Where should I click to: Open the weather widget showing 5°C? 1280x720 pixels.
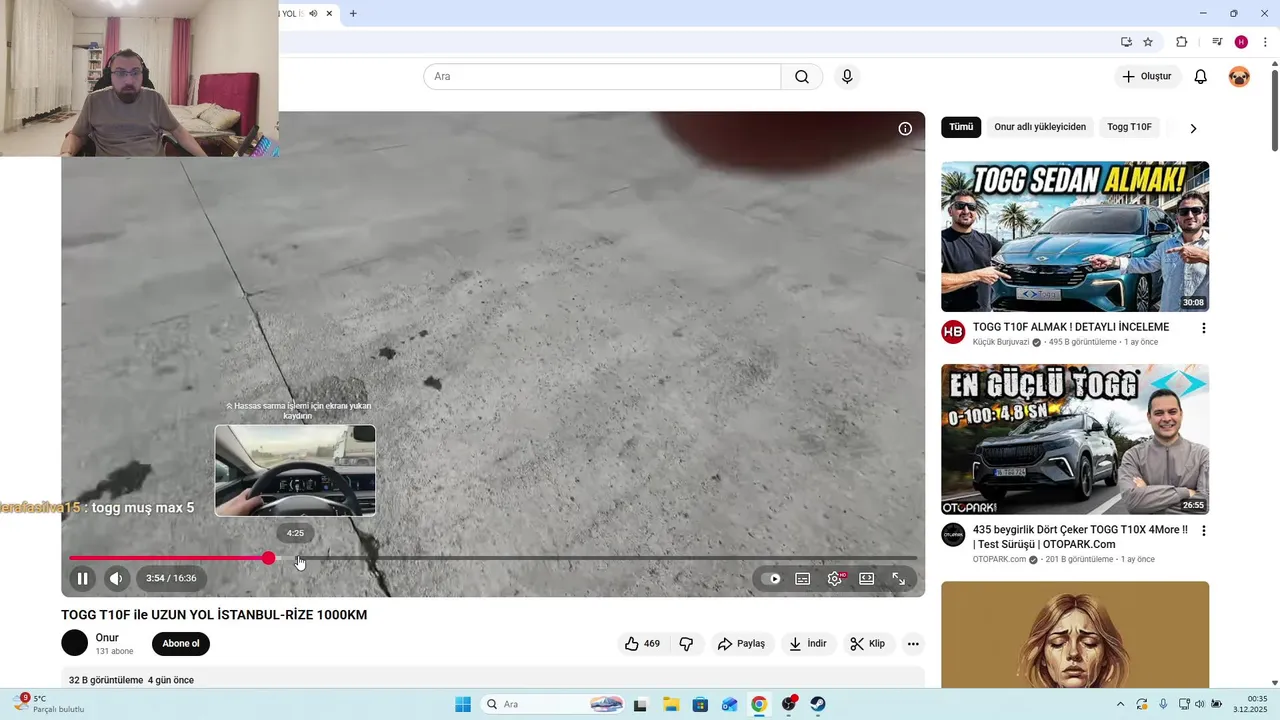coord(50,704)
